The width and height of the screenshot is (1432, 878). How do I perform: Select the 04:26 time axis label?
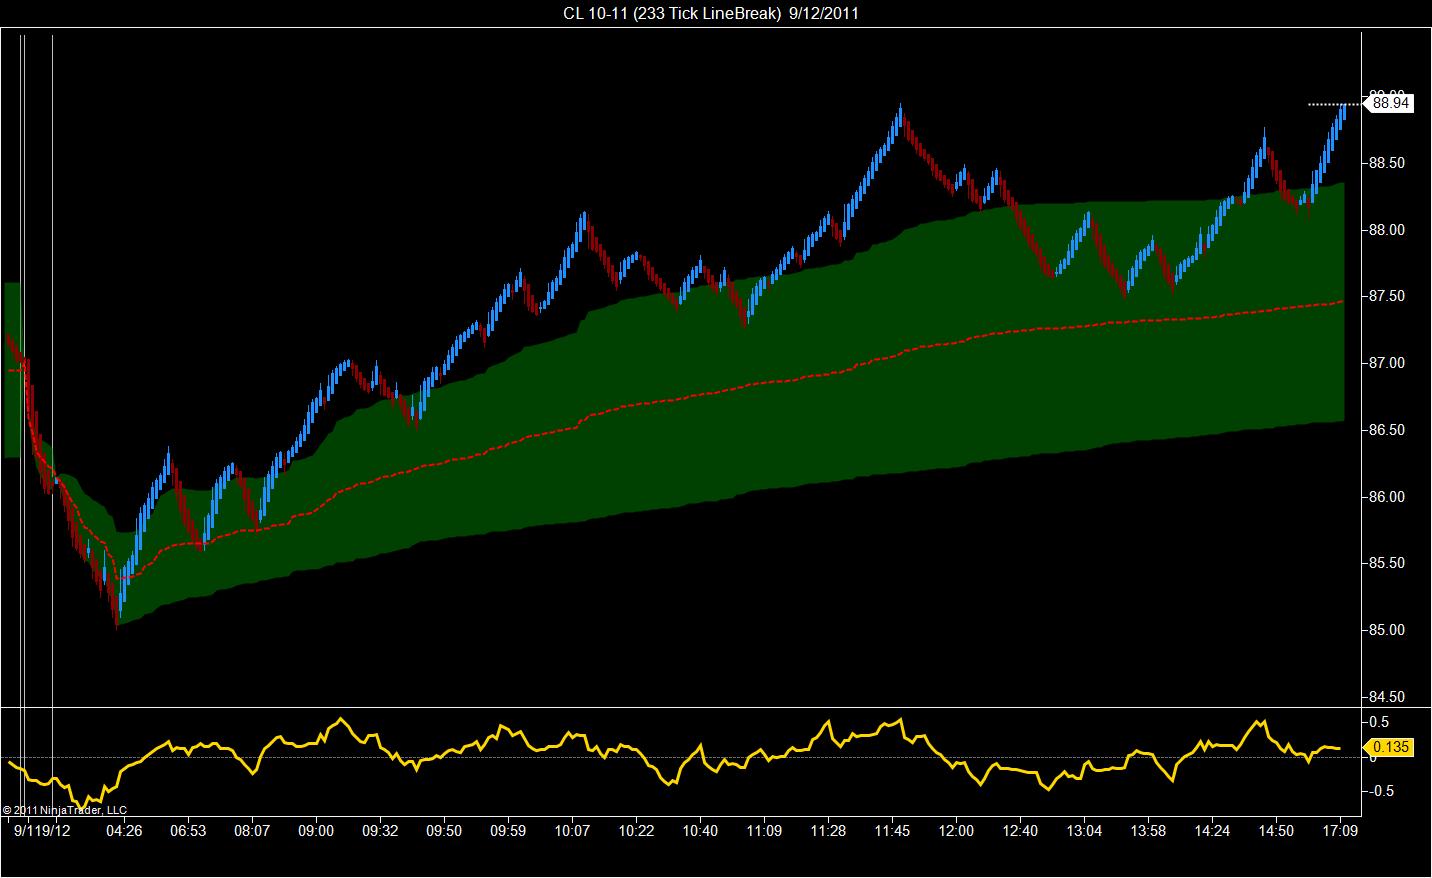(124, 830)
